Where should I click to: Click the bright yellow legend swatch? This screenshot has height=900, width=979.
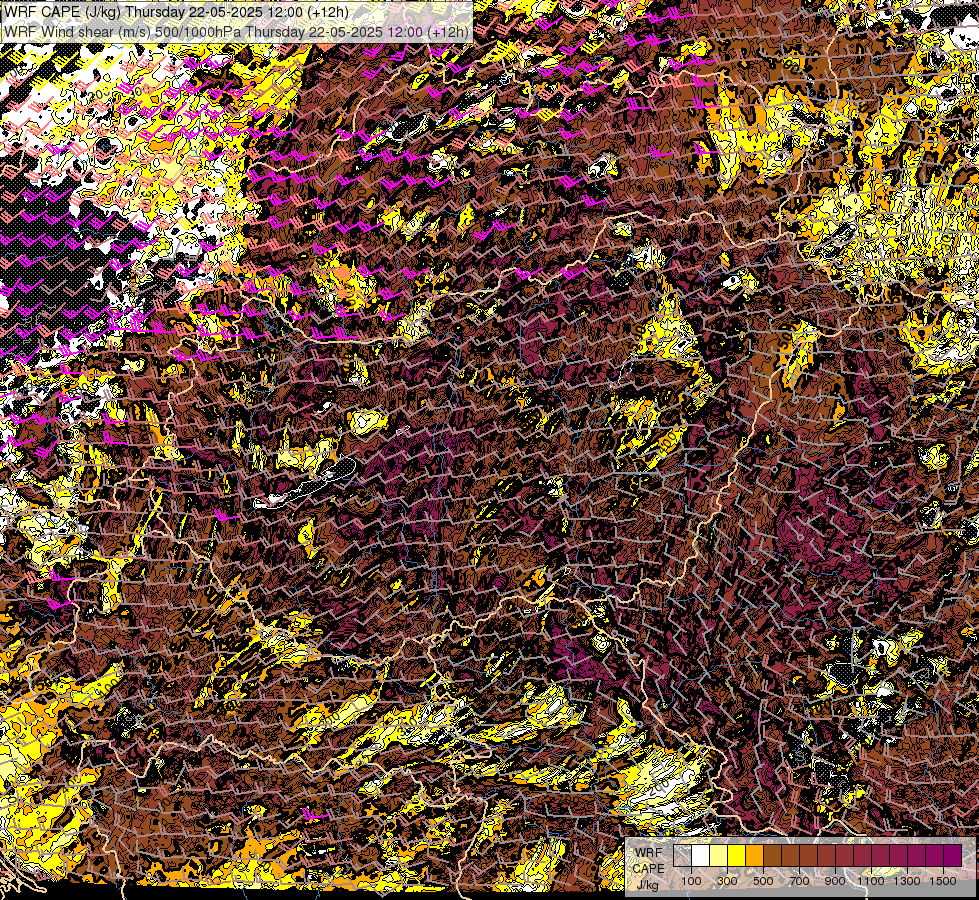point(737,855)
